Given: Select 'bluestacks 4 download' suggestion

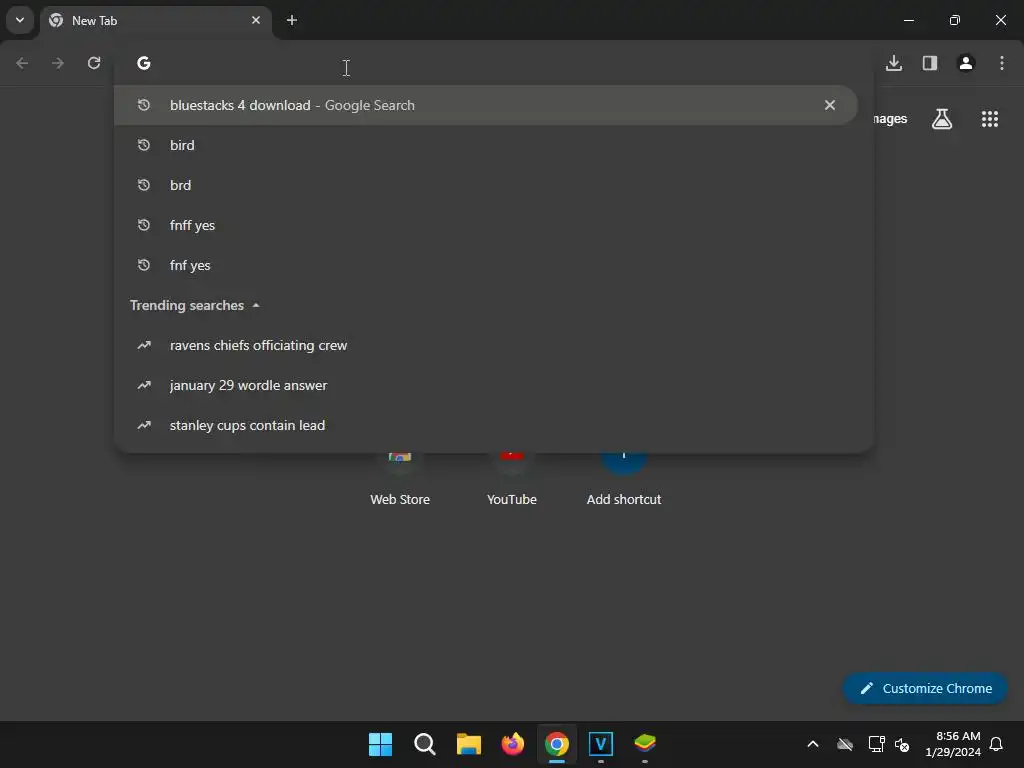Looking at the screenshot, I should pyautogui.click(x=485, y=105).
